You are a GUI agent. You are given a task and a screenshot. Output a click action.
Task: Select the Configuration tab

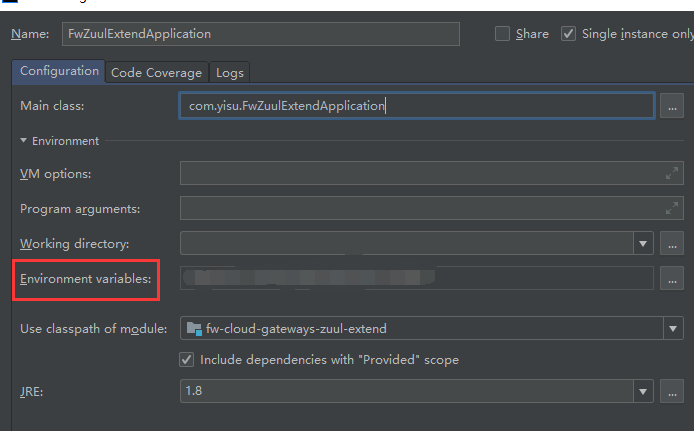pyautogui.click(x=59, y=71)
